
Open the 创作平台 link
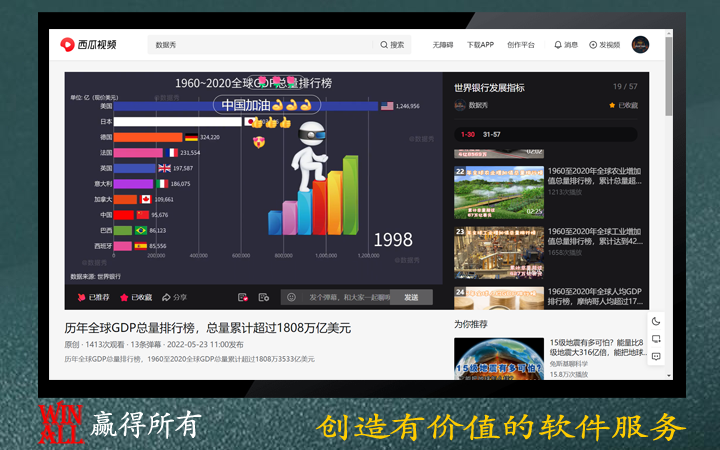point(520,45)
